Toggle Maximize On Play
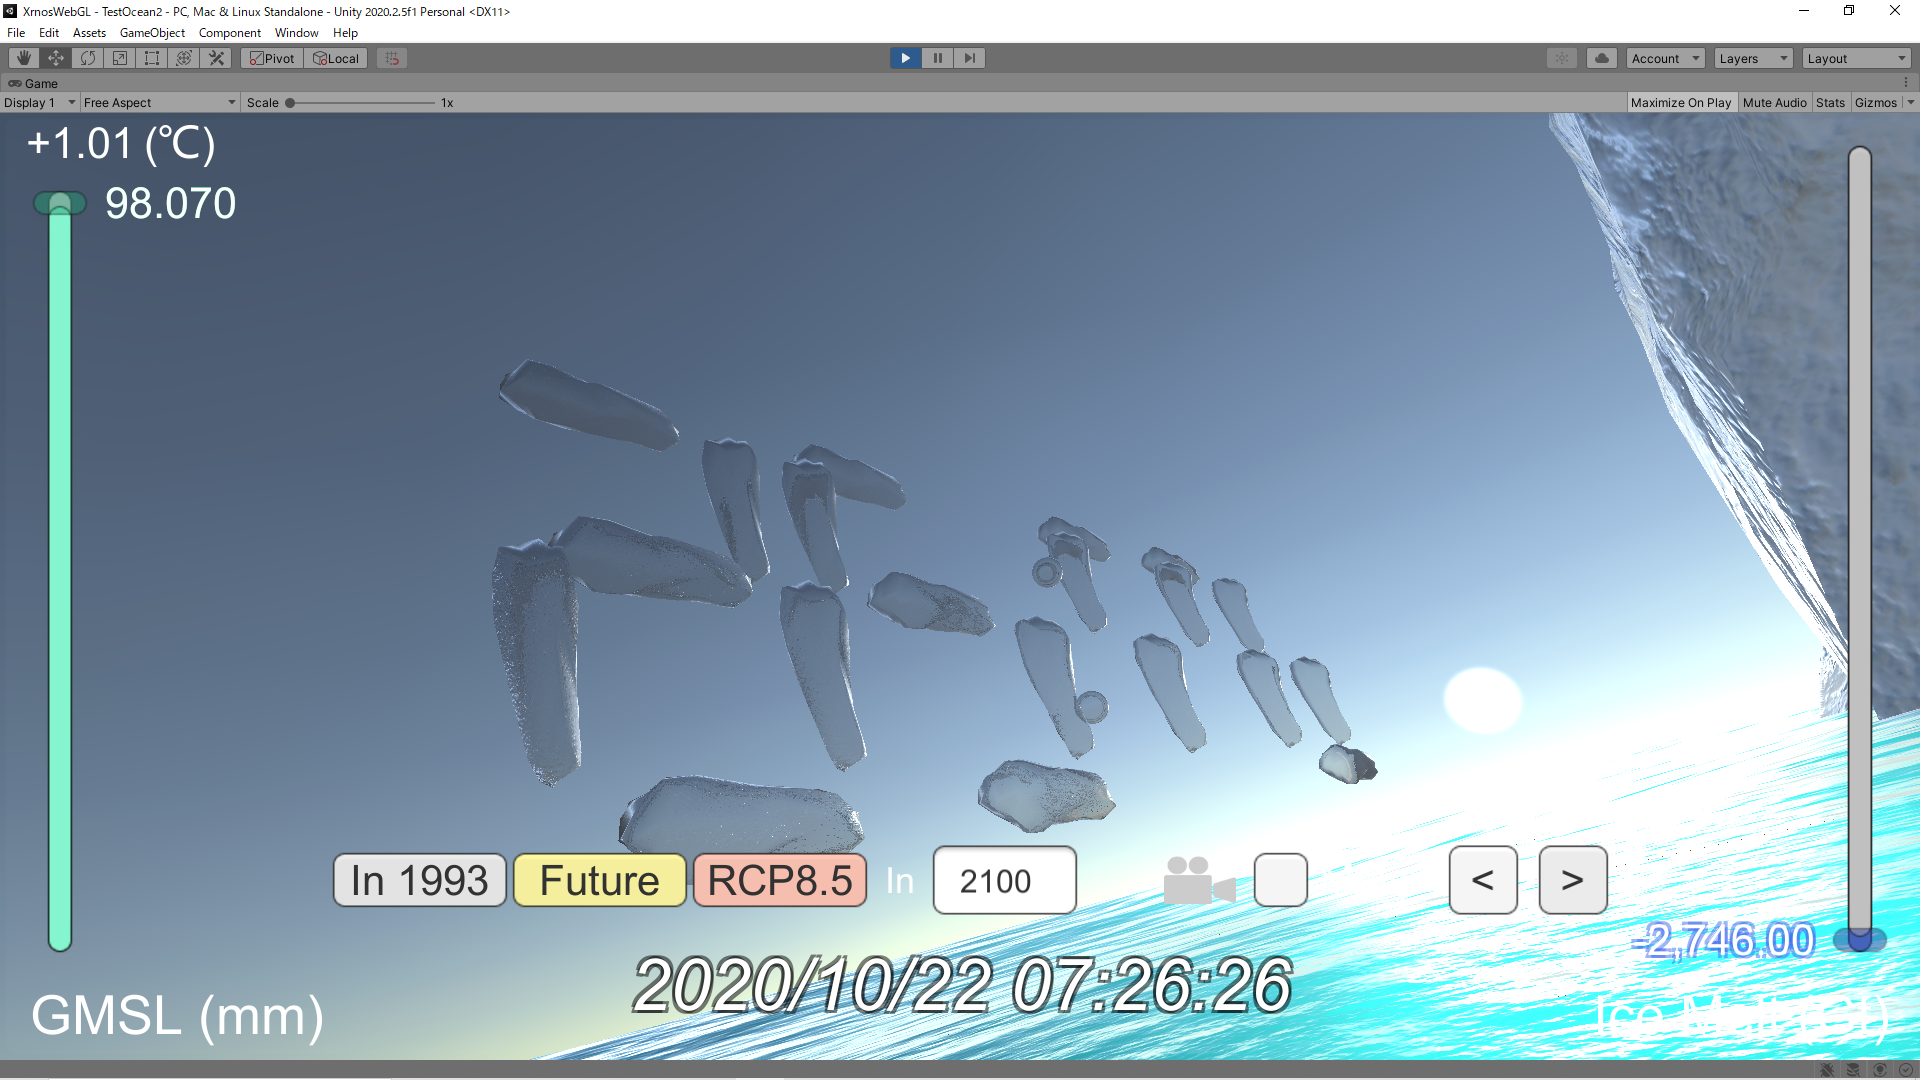The image size is (1920, 1080). click(1680, 103)
